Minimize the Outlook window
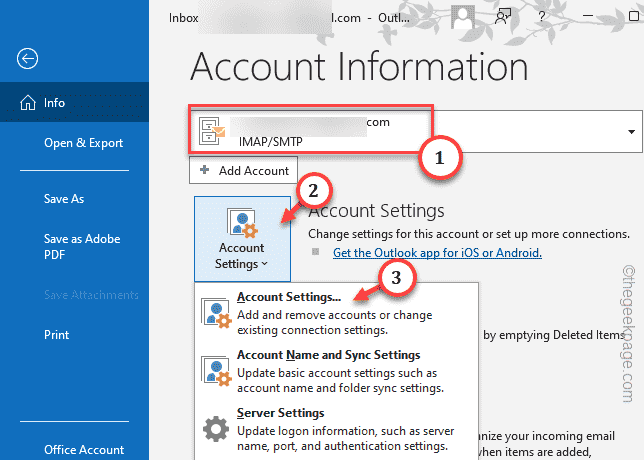The image size is (644, 460). tap(588, 16)
